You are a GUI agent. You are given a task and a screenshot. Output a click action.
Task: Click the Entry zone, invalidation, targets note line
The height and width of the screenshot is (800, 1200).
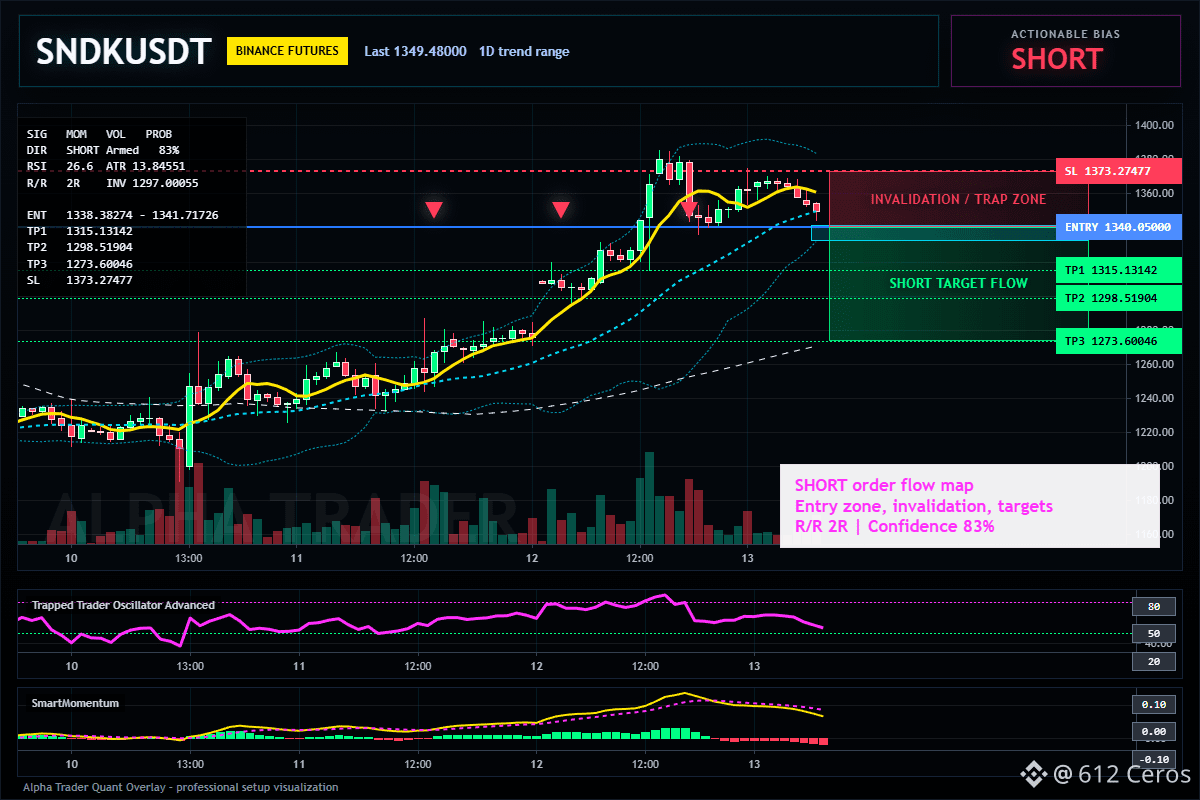pyautogui.click(x=924, y=506)
